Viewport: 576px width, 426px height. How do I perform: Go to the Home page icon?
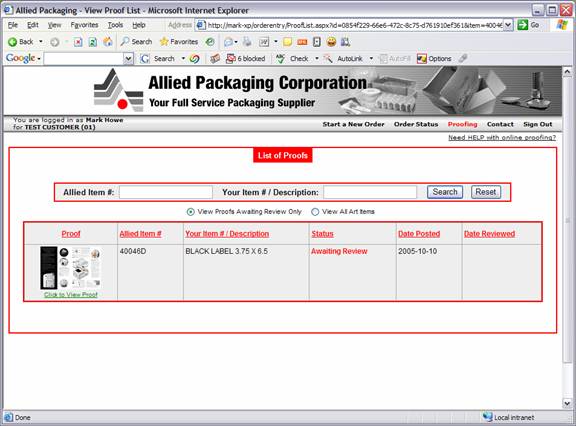click(x=108, y=42)
